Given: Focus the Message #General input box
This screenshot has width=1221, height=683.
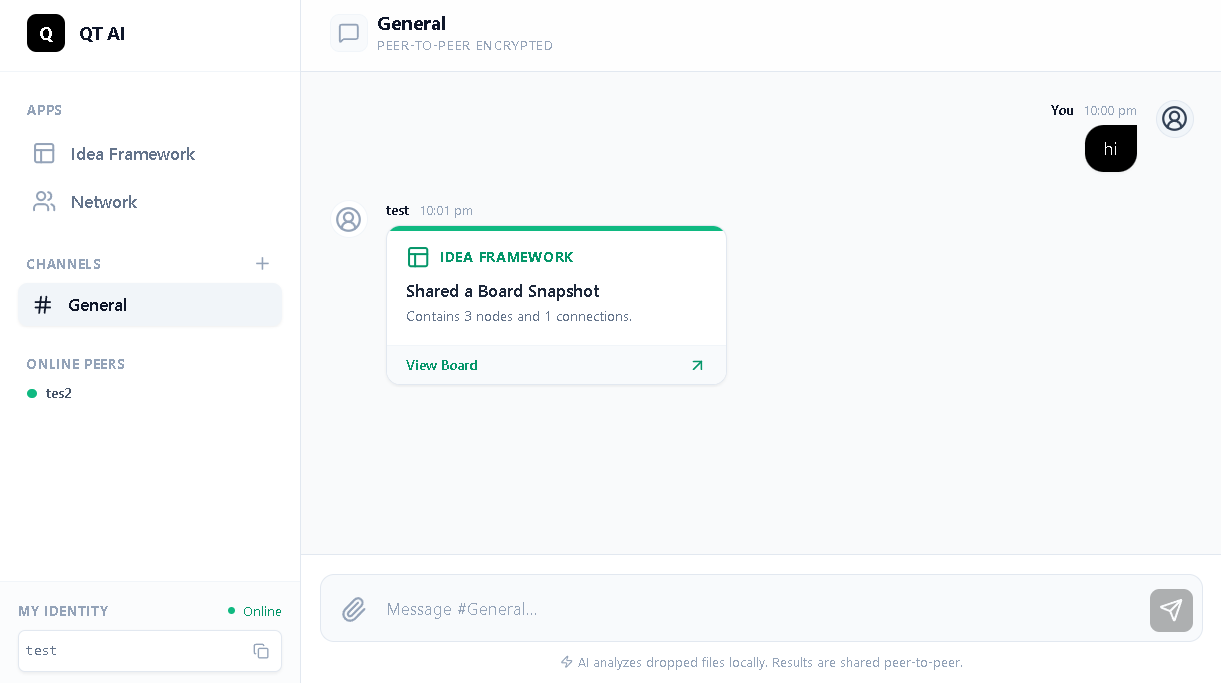Looking at the screenshot, I should (760, 609).
